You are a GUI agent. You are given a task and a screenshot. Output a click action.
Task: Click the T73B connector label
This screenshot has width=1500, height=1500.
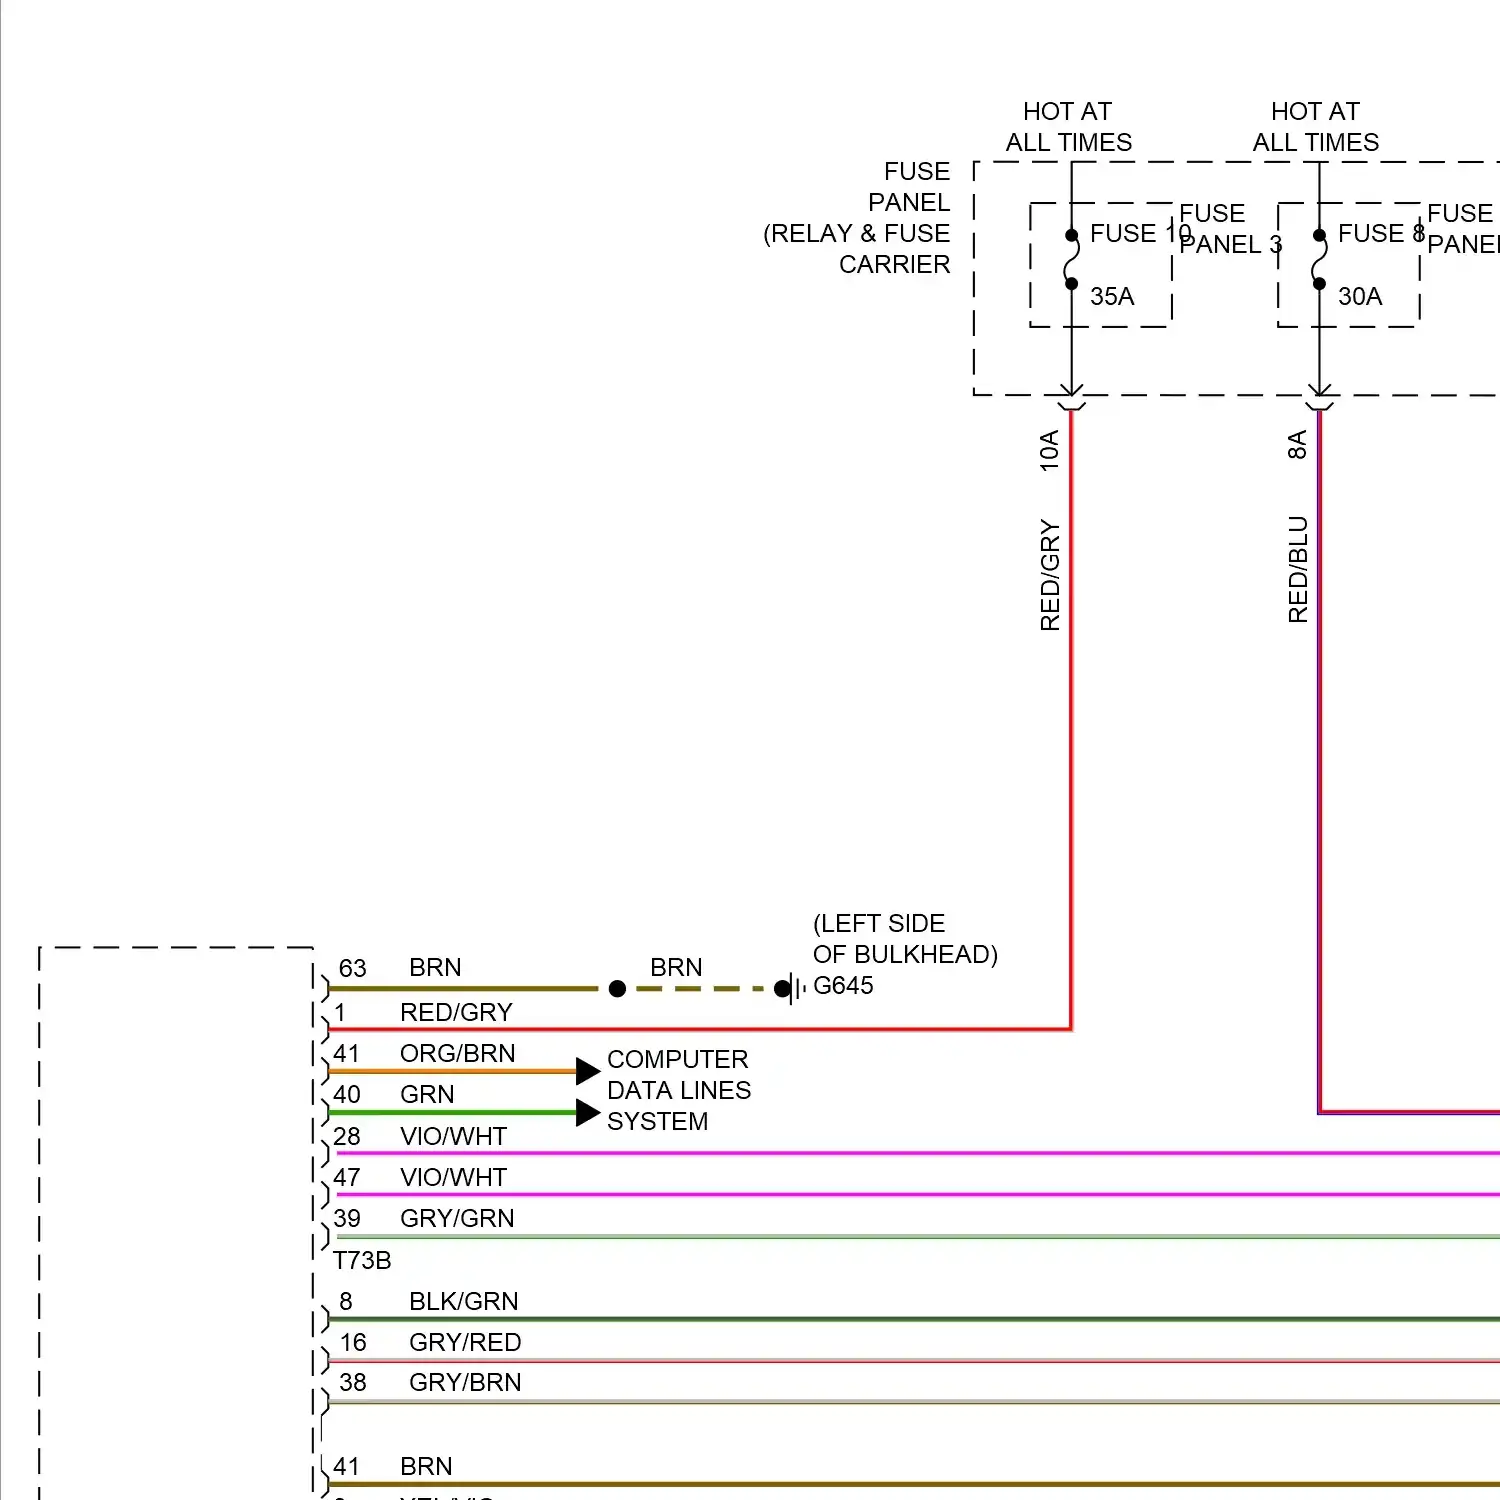coord(362,1261)
